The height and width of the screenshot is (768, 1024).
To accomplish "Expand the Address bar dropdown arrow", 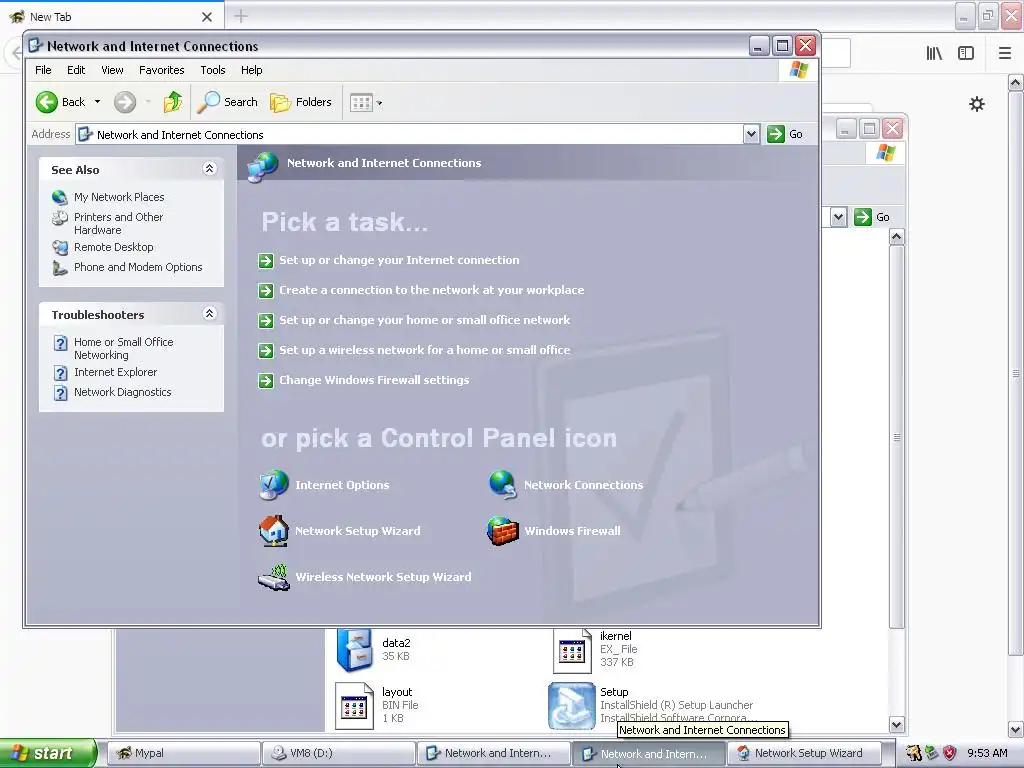I will [x=751, y=135].
